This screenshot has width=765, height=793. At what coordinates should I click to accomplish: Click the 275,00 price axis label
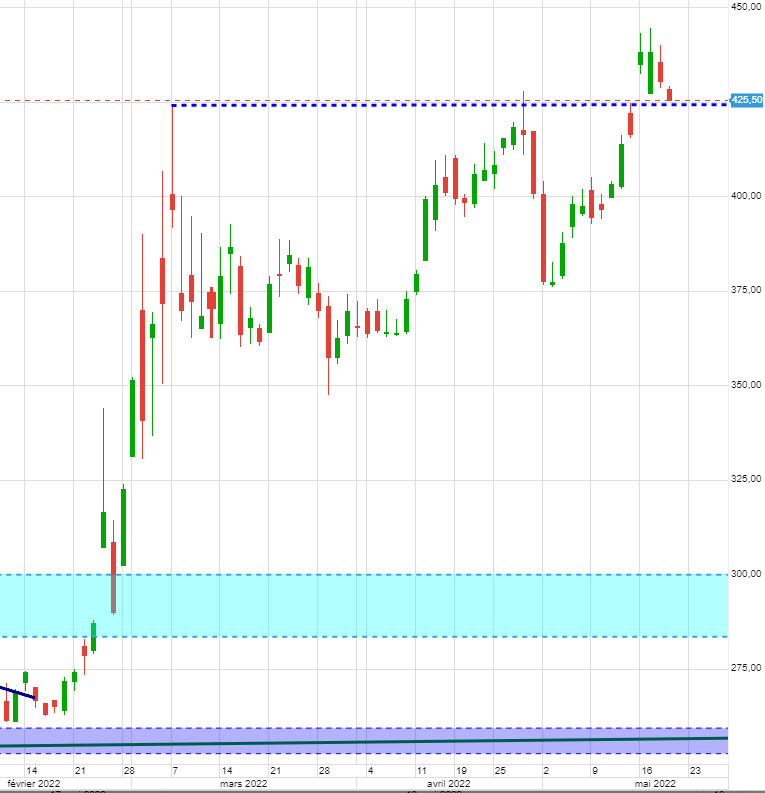746,667
